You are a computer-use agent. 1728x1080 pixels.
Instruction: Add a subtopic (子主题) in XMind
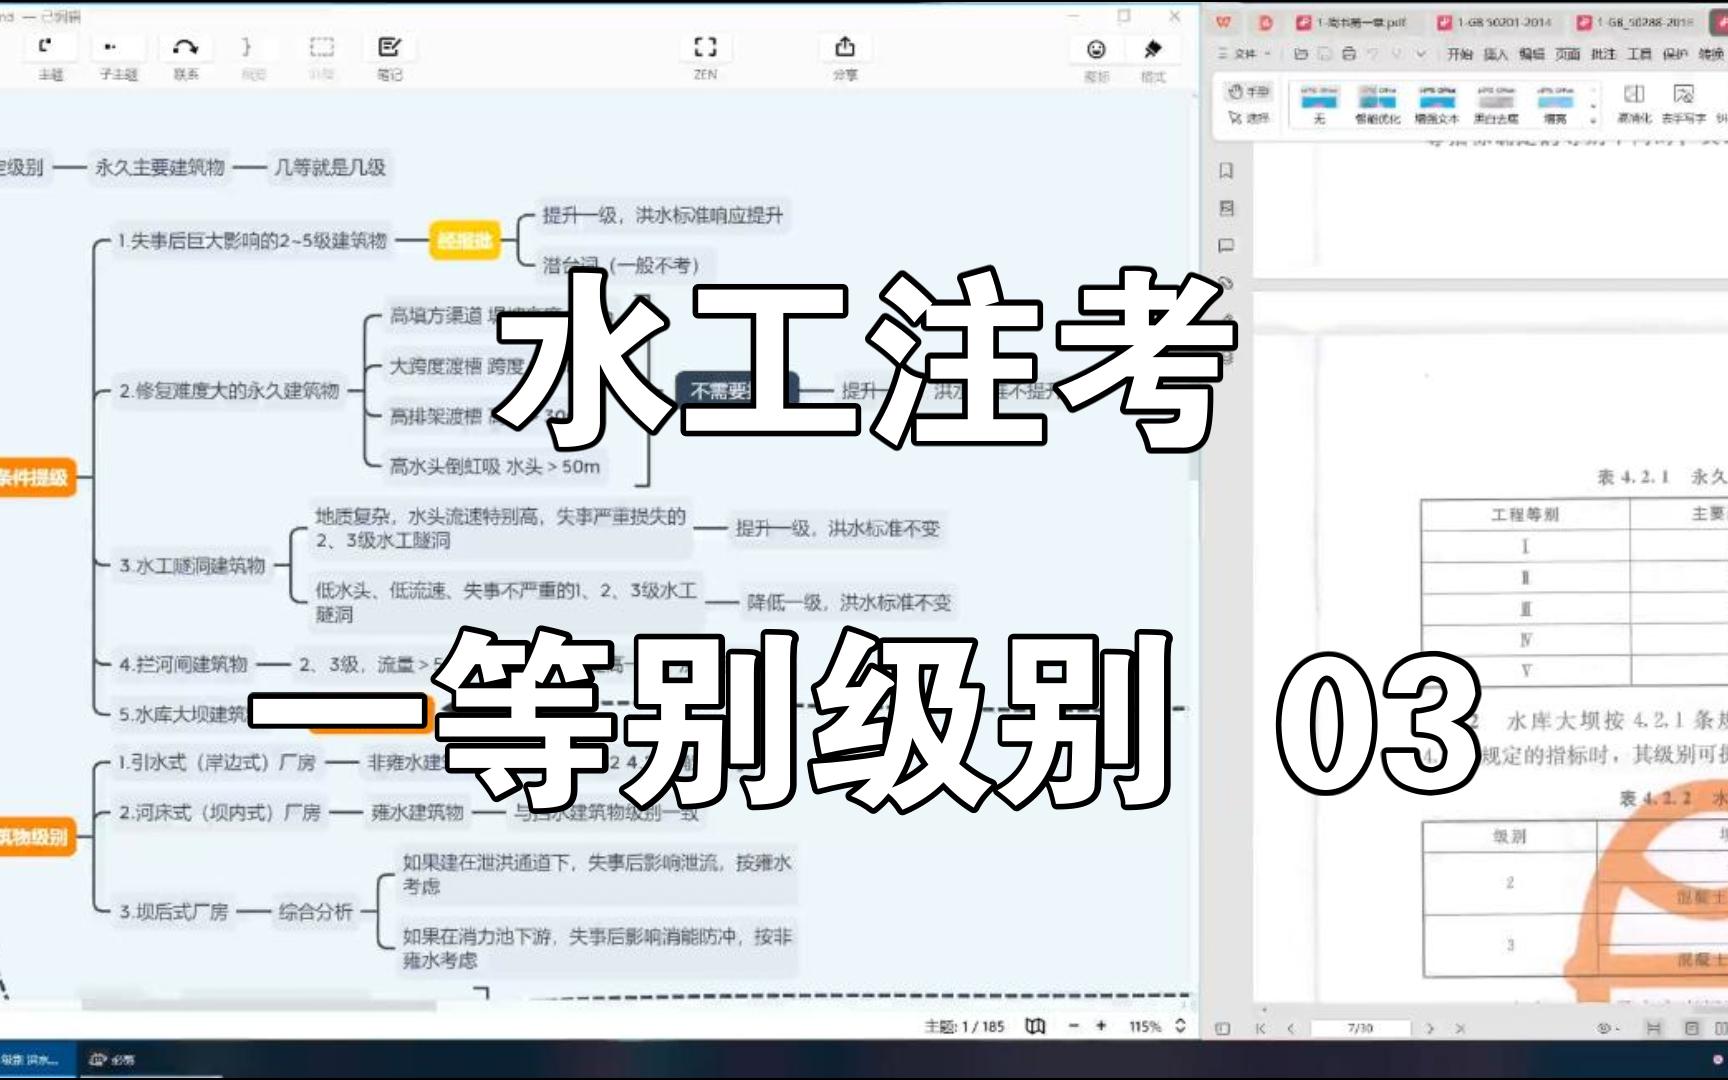(117, 57)
